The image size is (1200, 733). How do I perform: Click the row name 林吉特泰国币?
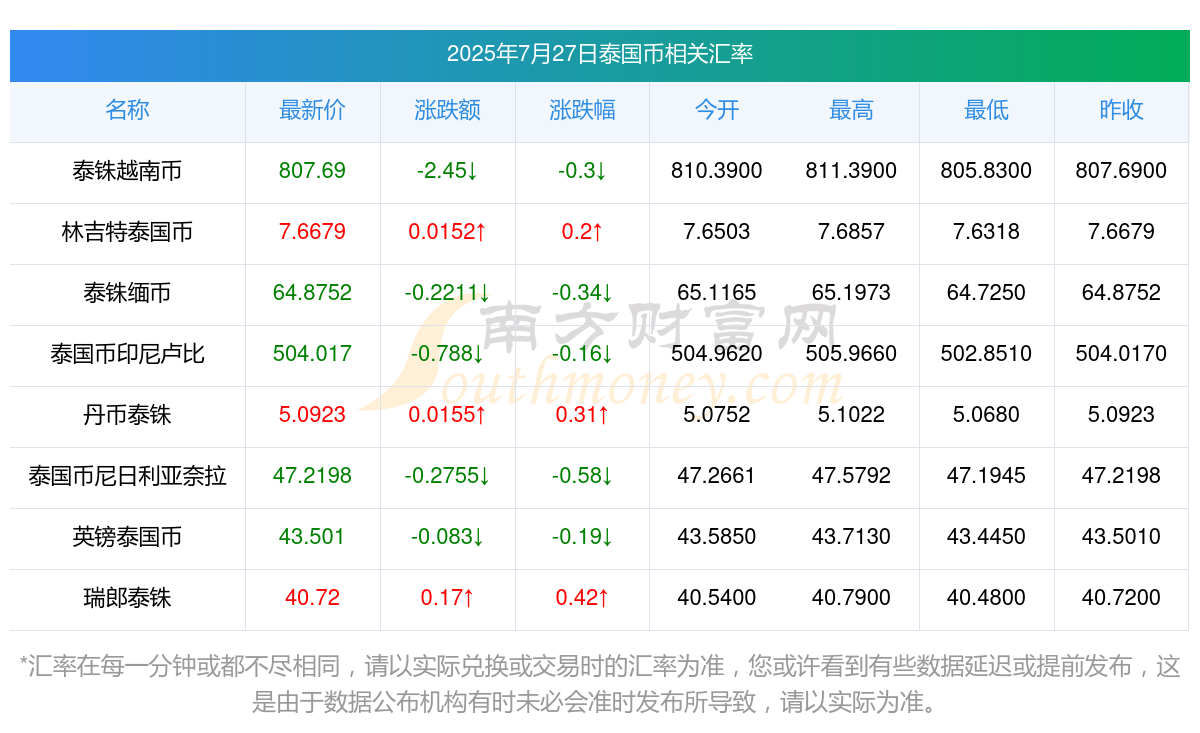(127, 232)
